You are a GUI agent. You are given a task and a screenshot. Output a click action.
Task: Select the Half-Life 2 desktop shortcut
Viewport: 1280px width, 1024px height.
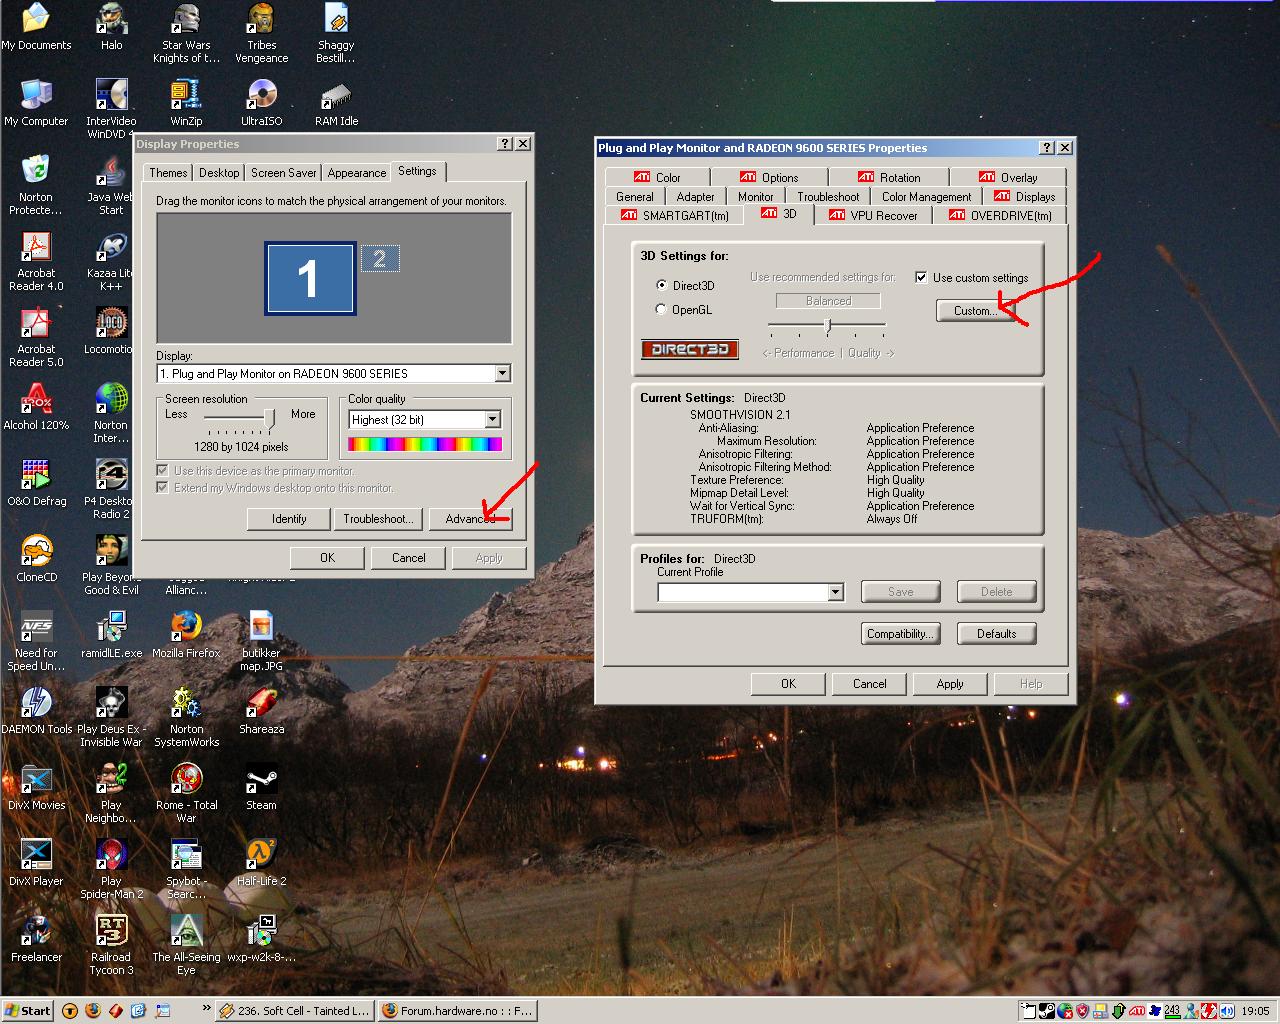261,863
